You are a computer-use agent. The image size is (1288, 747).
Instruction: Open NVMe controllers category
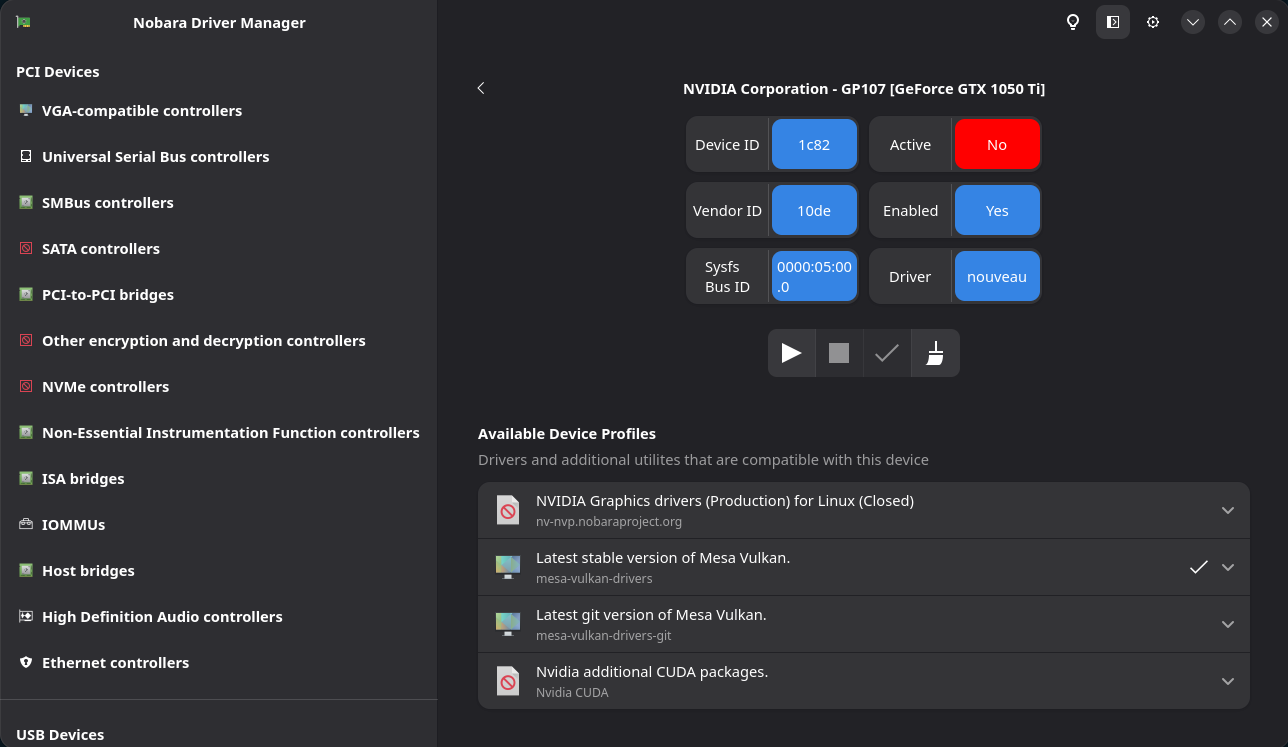(105, 387)
